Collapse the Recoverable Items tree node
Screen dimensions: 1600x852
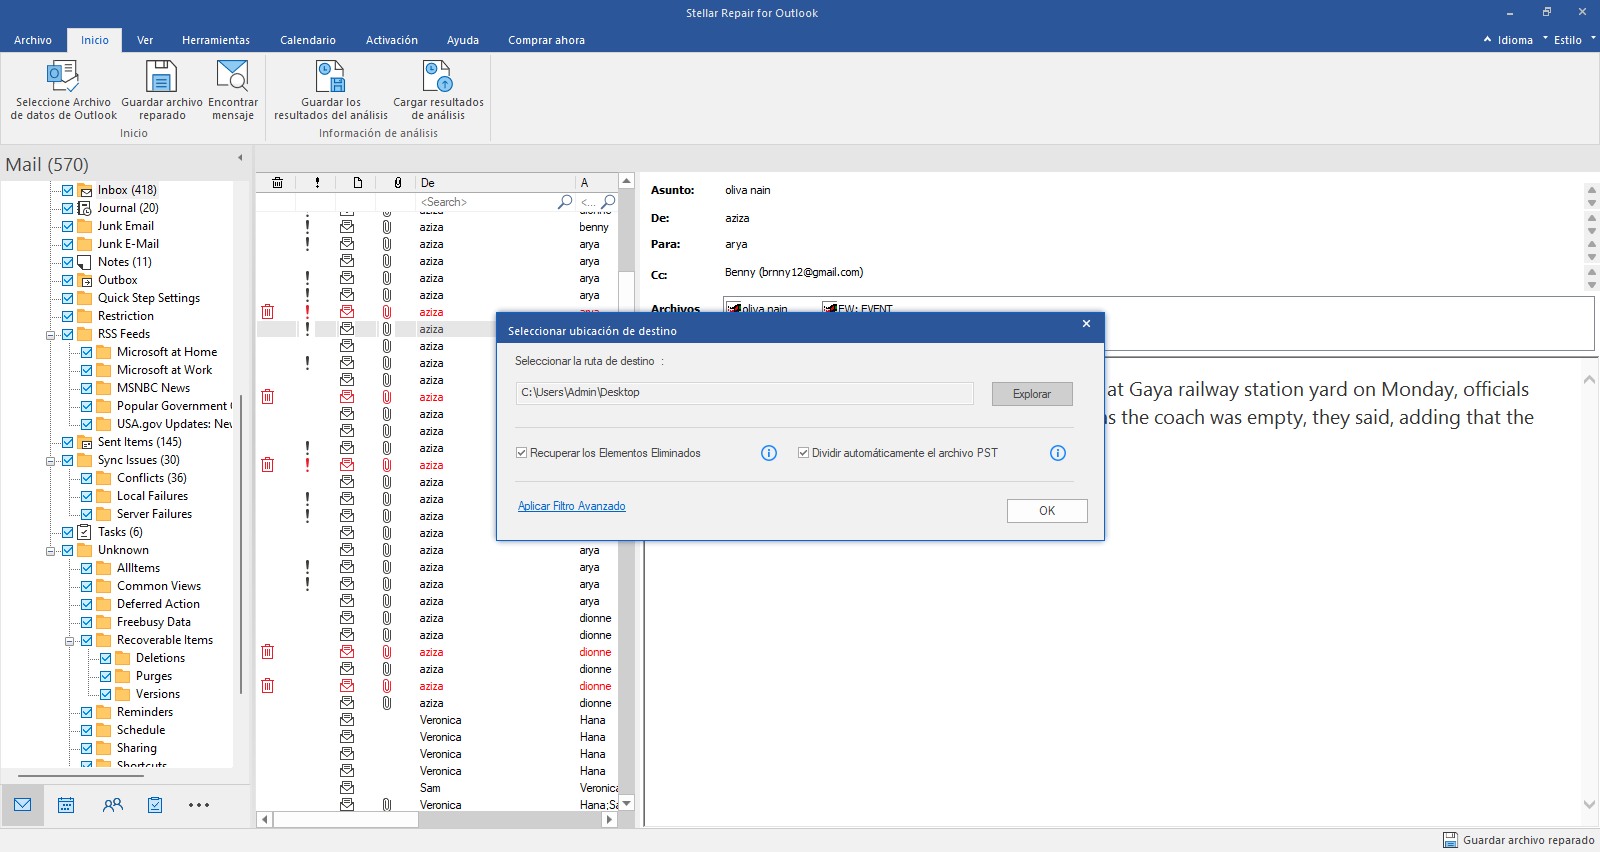69,641
